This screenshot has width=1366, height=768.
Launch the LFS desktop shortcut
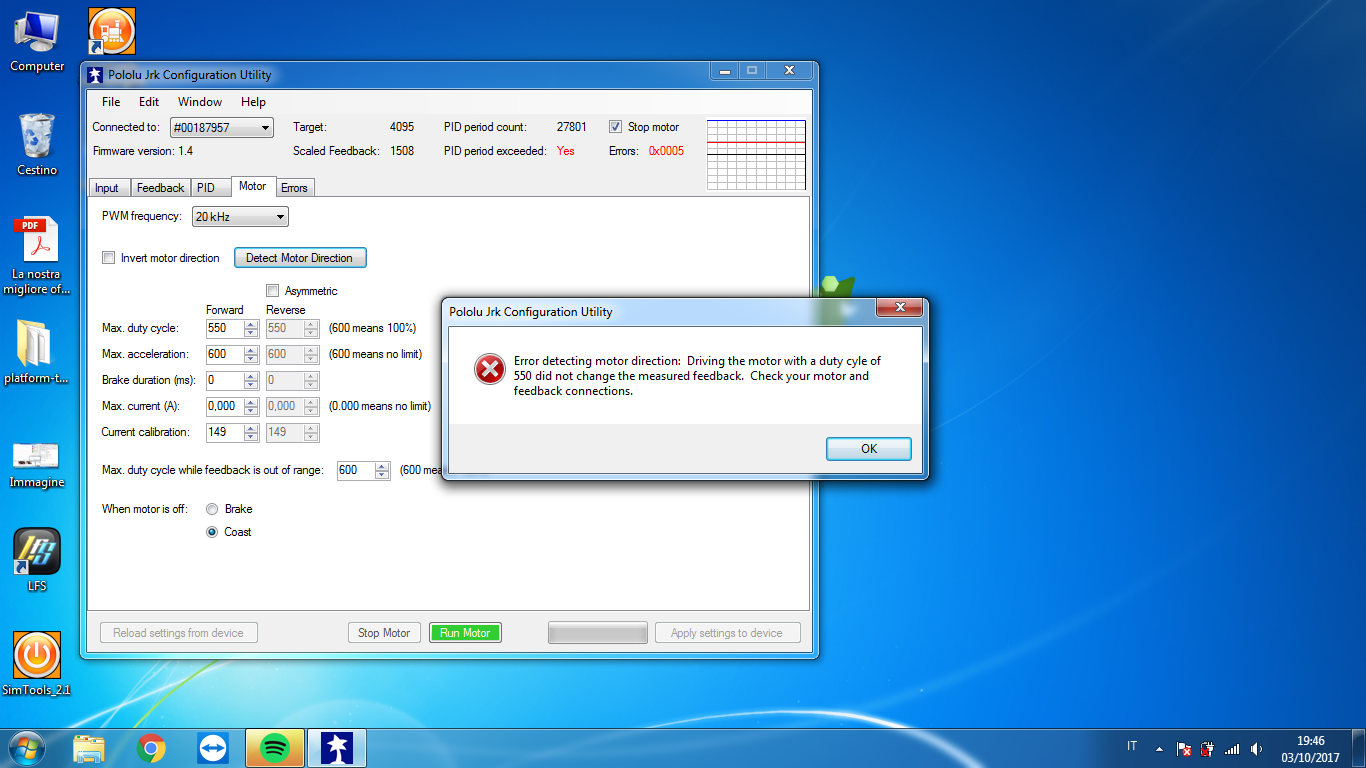(x=37, y=560)
